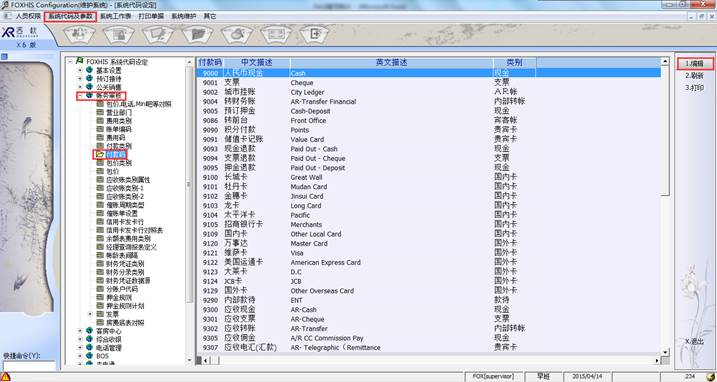Click the folder-shaped toolbar icon
Screen dimensions: 717x382
coord(198,34)
